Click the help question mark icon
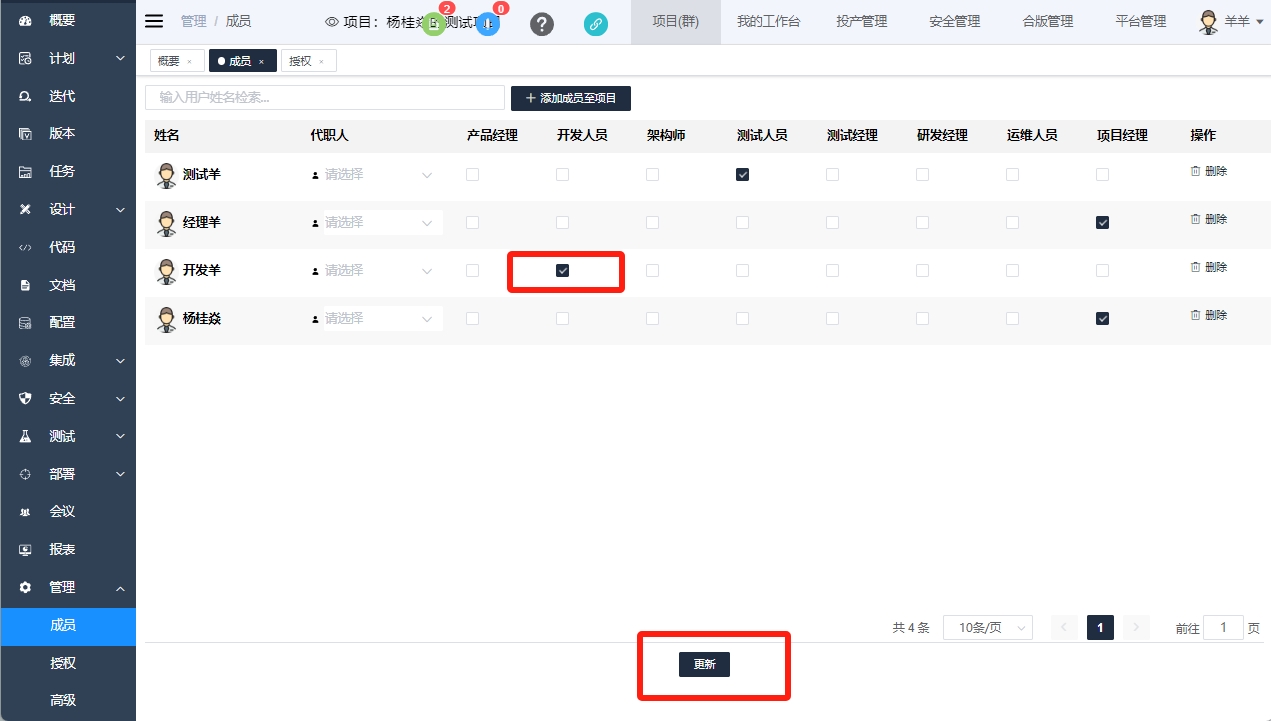Viewport: 1271px width, 721px height. 542,24
